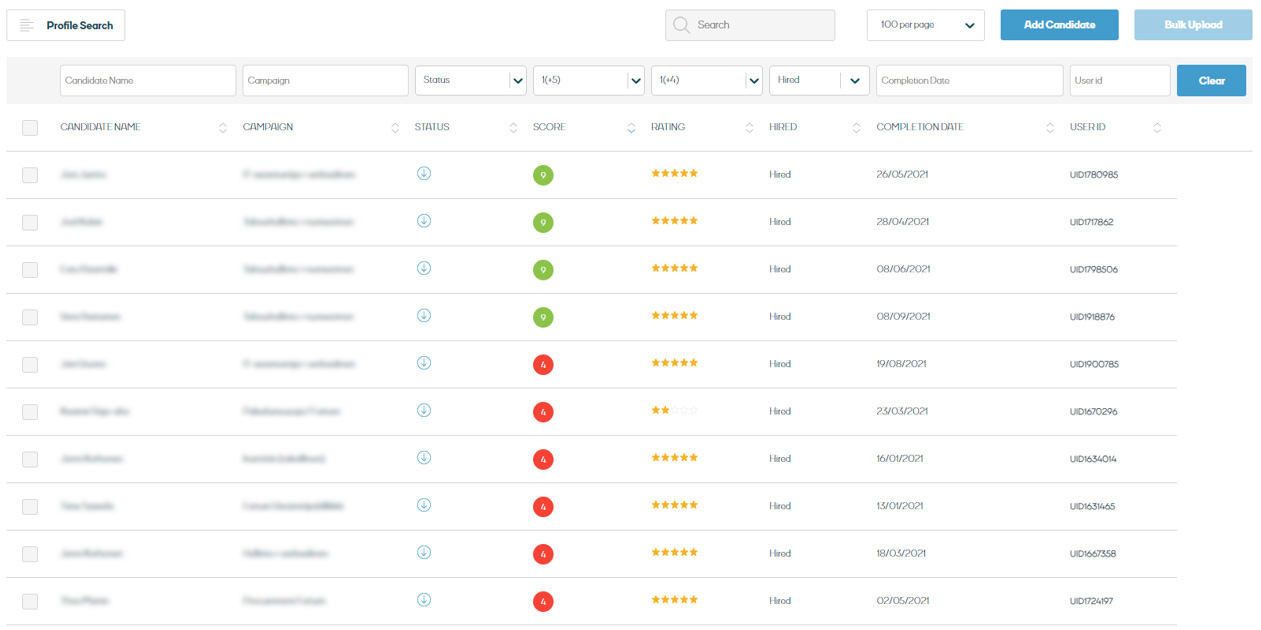The width and height of the screenshot is (1261, 630).
Task: Click the green score 9 badge for UID1918876
Action: click(x=543, y=317)
